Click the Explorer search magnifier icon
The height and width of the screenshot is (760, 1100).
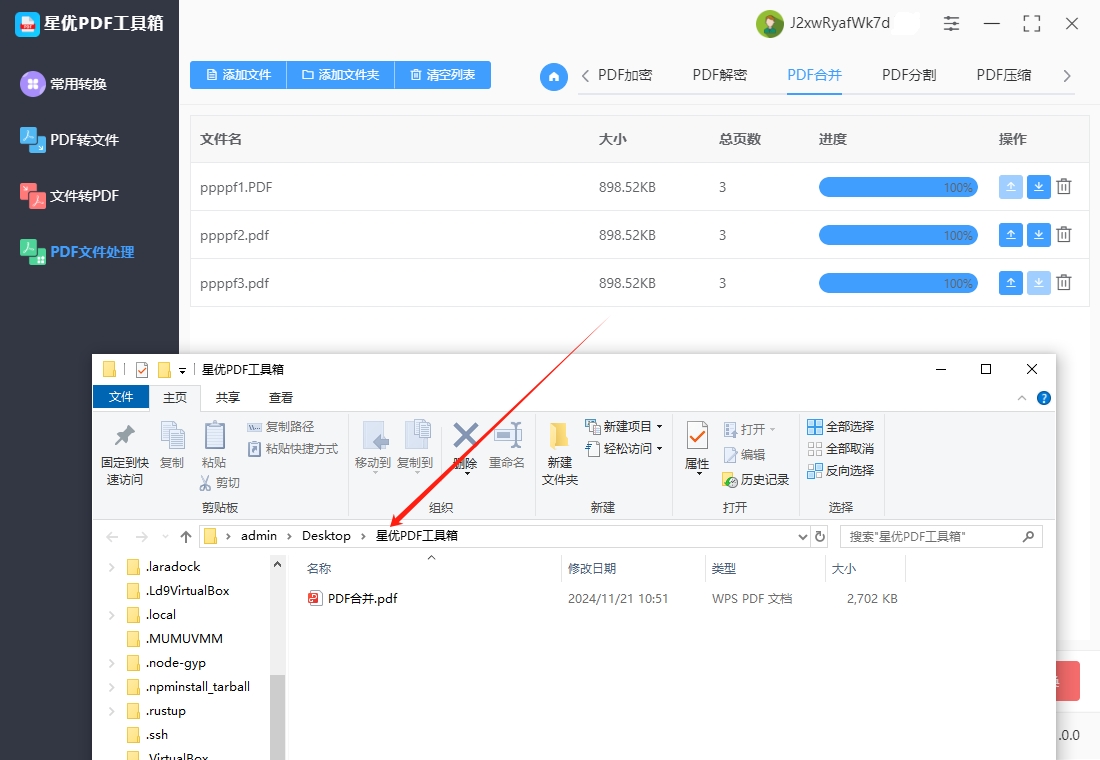click(x=1028, y=537)
